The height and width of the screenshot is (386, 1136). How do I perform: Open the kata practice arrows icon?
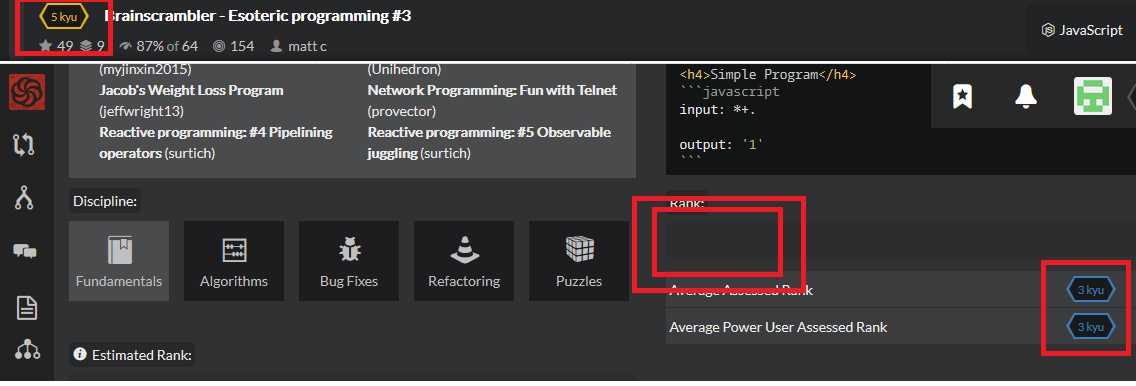pos(25,144)
